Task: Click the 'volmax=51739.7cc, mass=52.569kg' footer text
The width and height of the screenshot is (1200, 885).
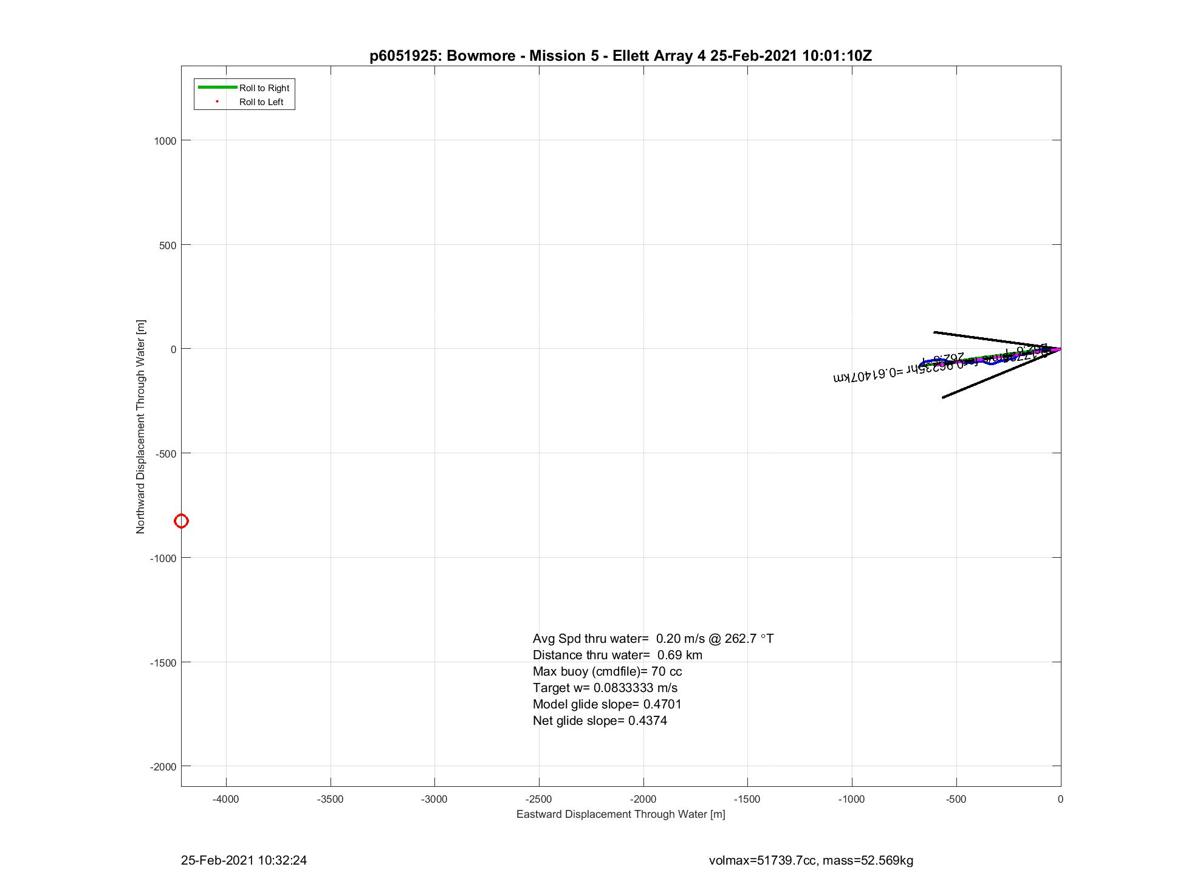Action: coord(810,860)
